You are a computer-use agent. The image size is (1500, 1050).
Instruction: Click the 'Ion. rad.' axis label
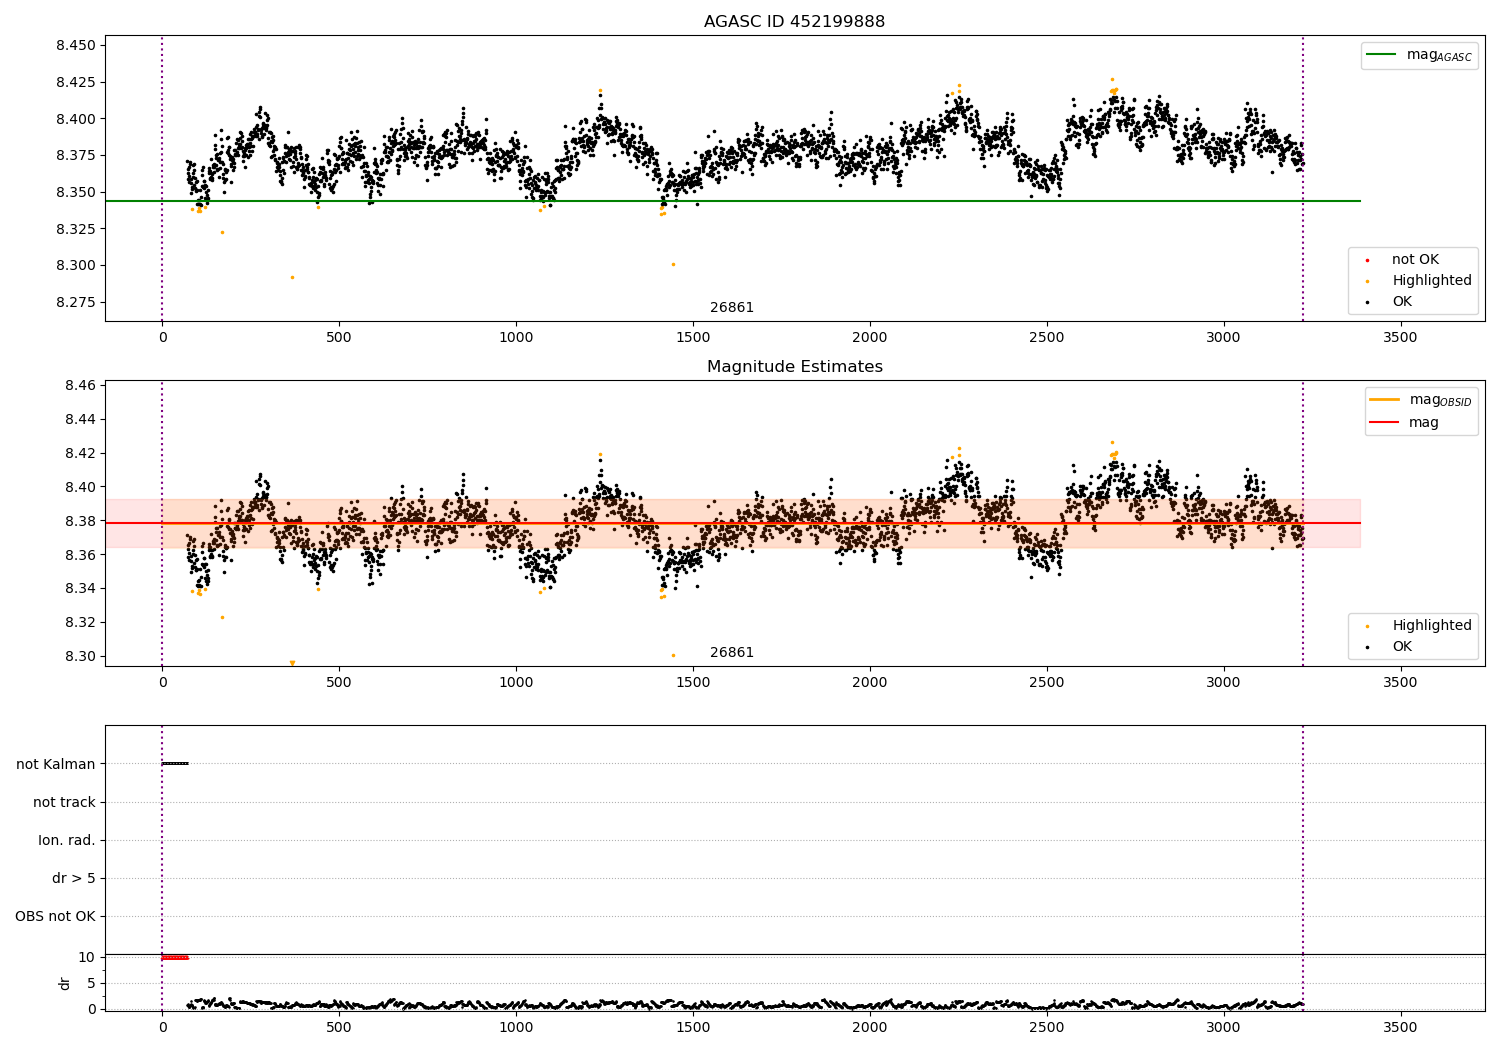click(x=67, y=840)
